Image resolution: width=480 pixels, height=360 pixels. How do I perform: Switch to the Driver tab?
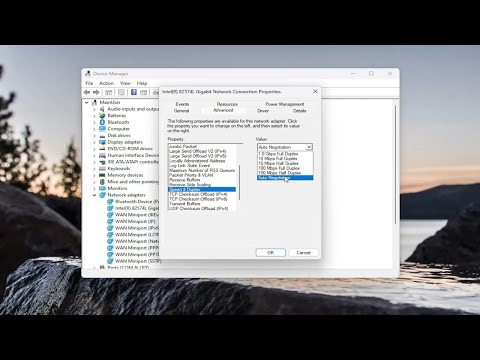tap(263, 111)
